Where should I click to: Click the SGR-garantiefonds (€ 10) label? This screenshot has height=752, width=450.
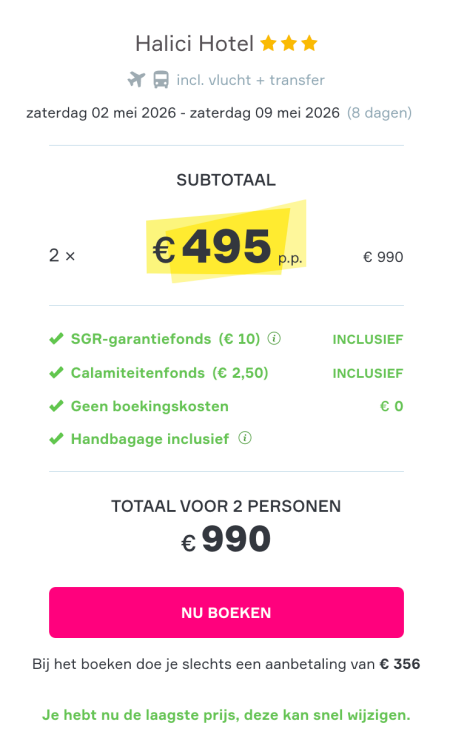point(166,339)
